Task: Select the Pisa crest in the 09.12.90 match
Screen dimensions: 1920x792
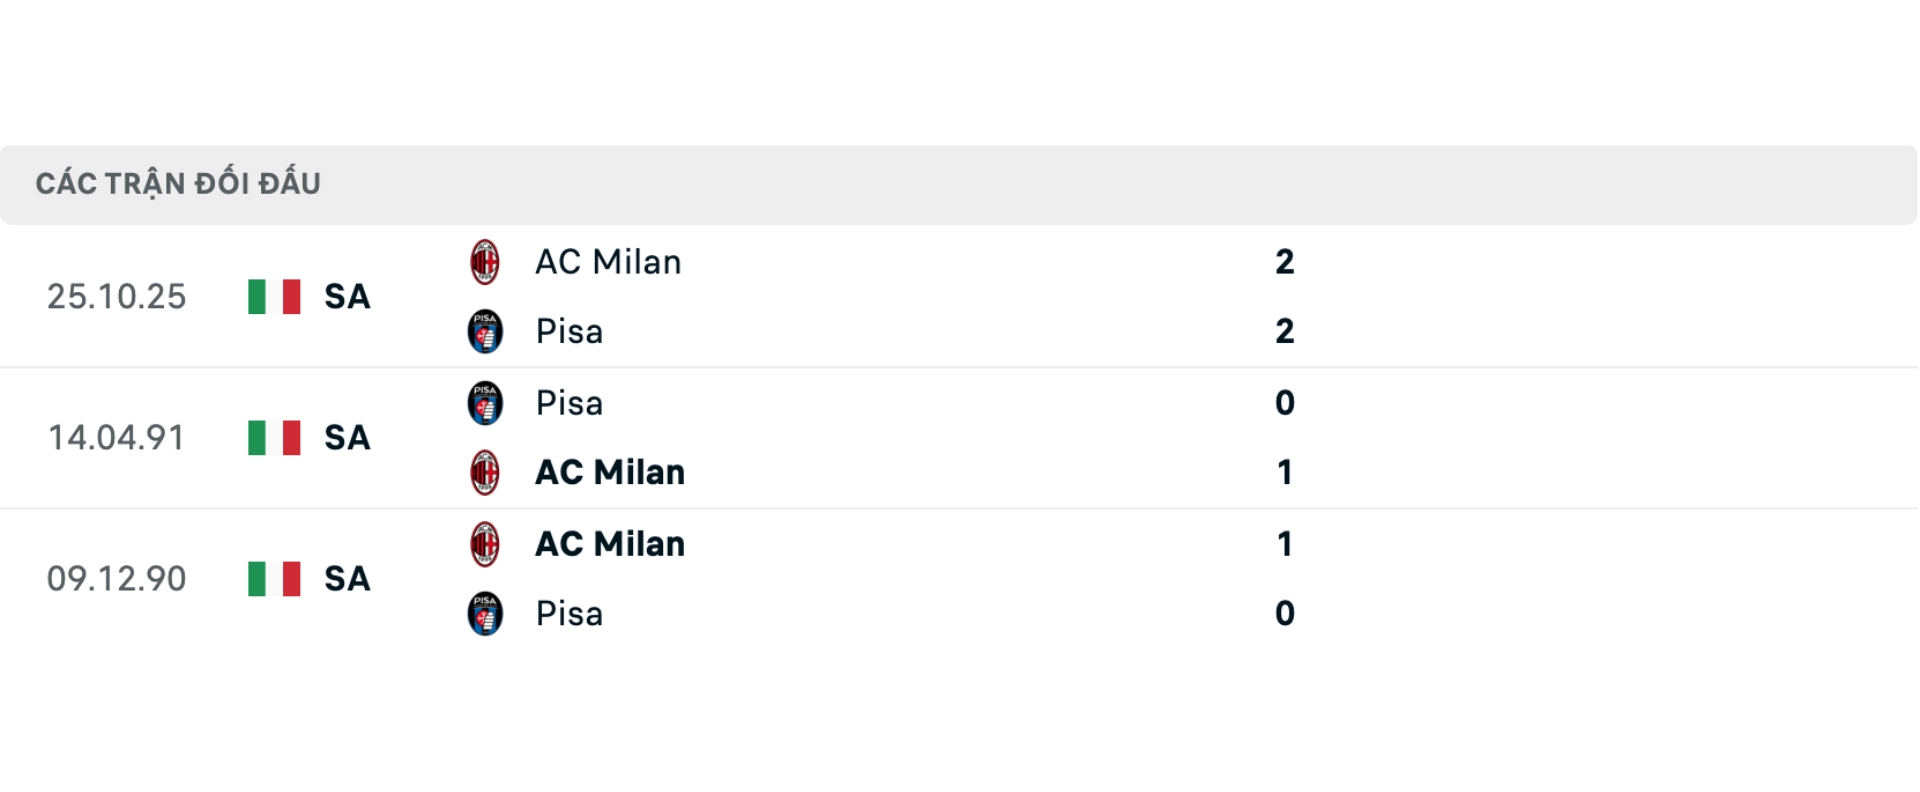Action: tap(486, 615)
